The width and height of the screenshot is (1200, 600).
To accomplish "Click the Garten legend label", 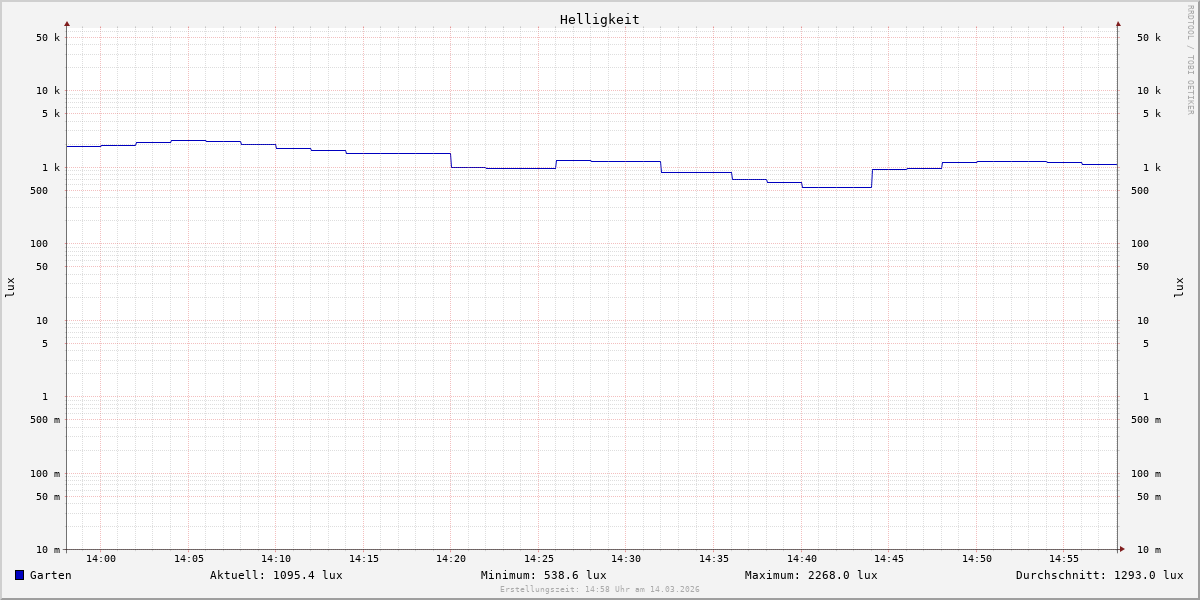I will 50,575.
